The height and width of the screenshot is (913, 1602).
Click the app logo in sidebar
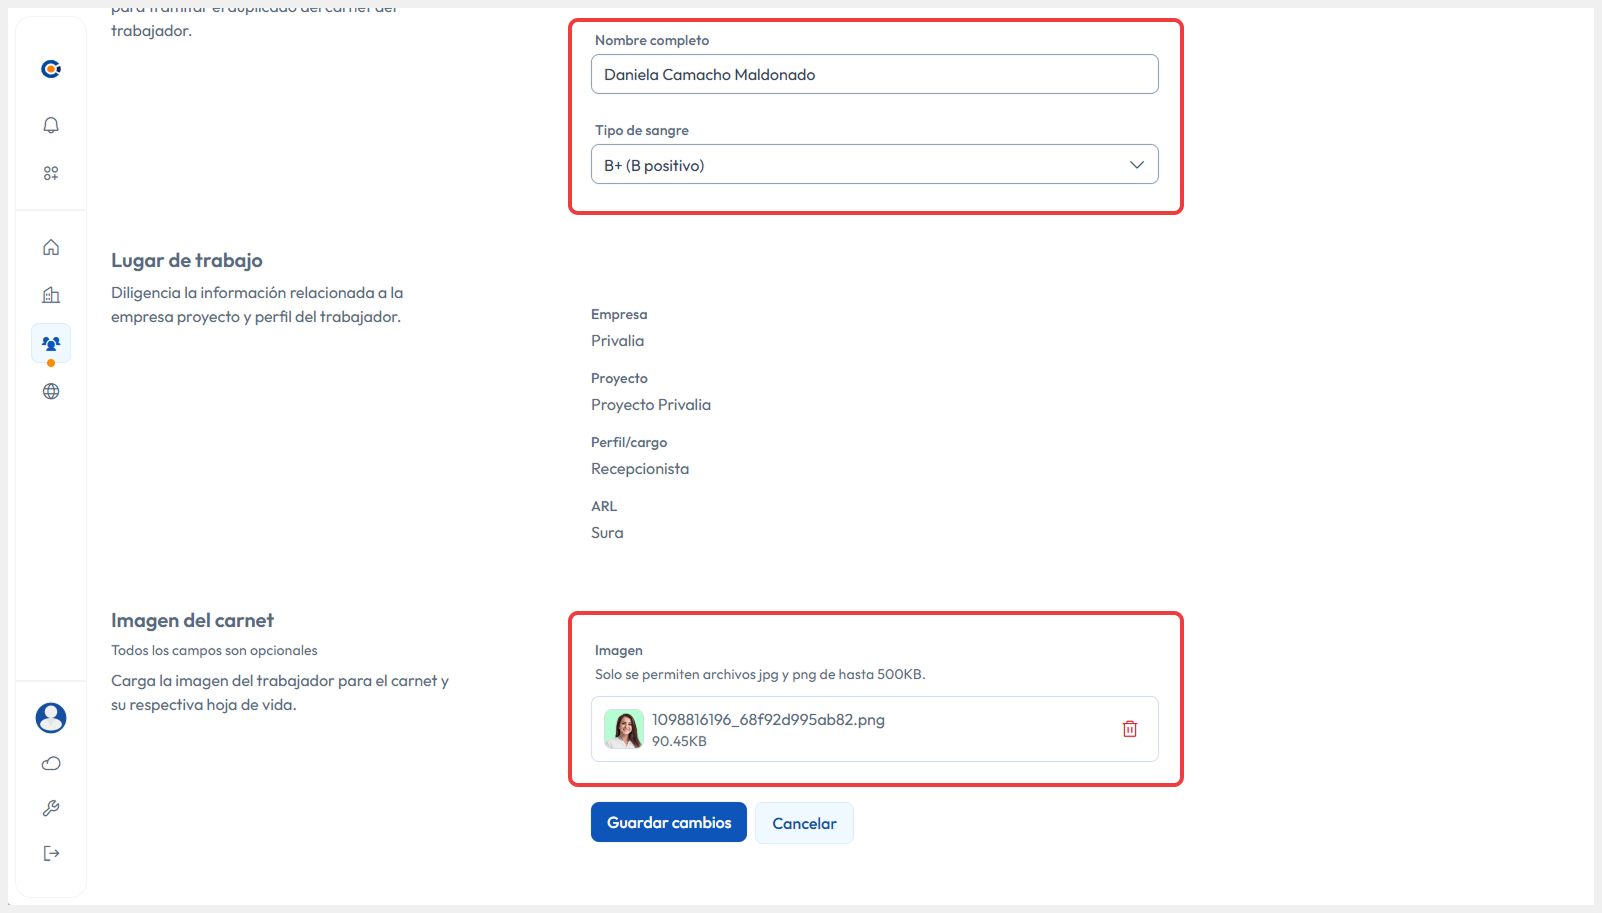(x=51, y=69)
